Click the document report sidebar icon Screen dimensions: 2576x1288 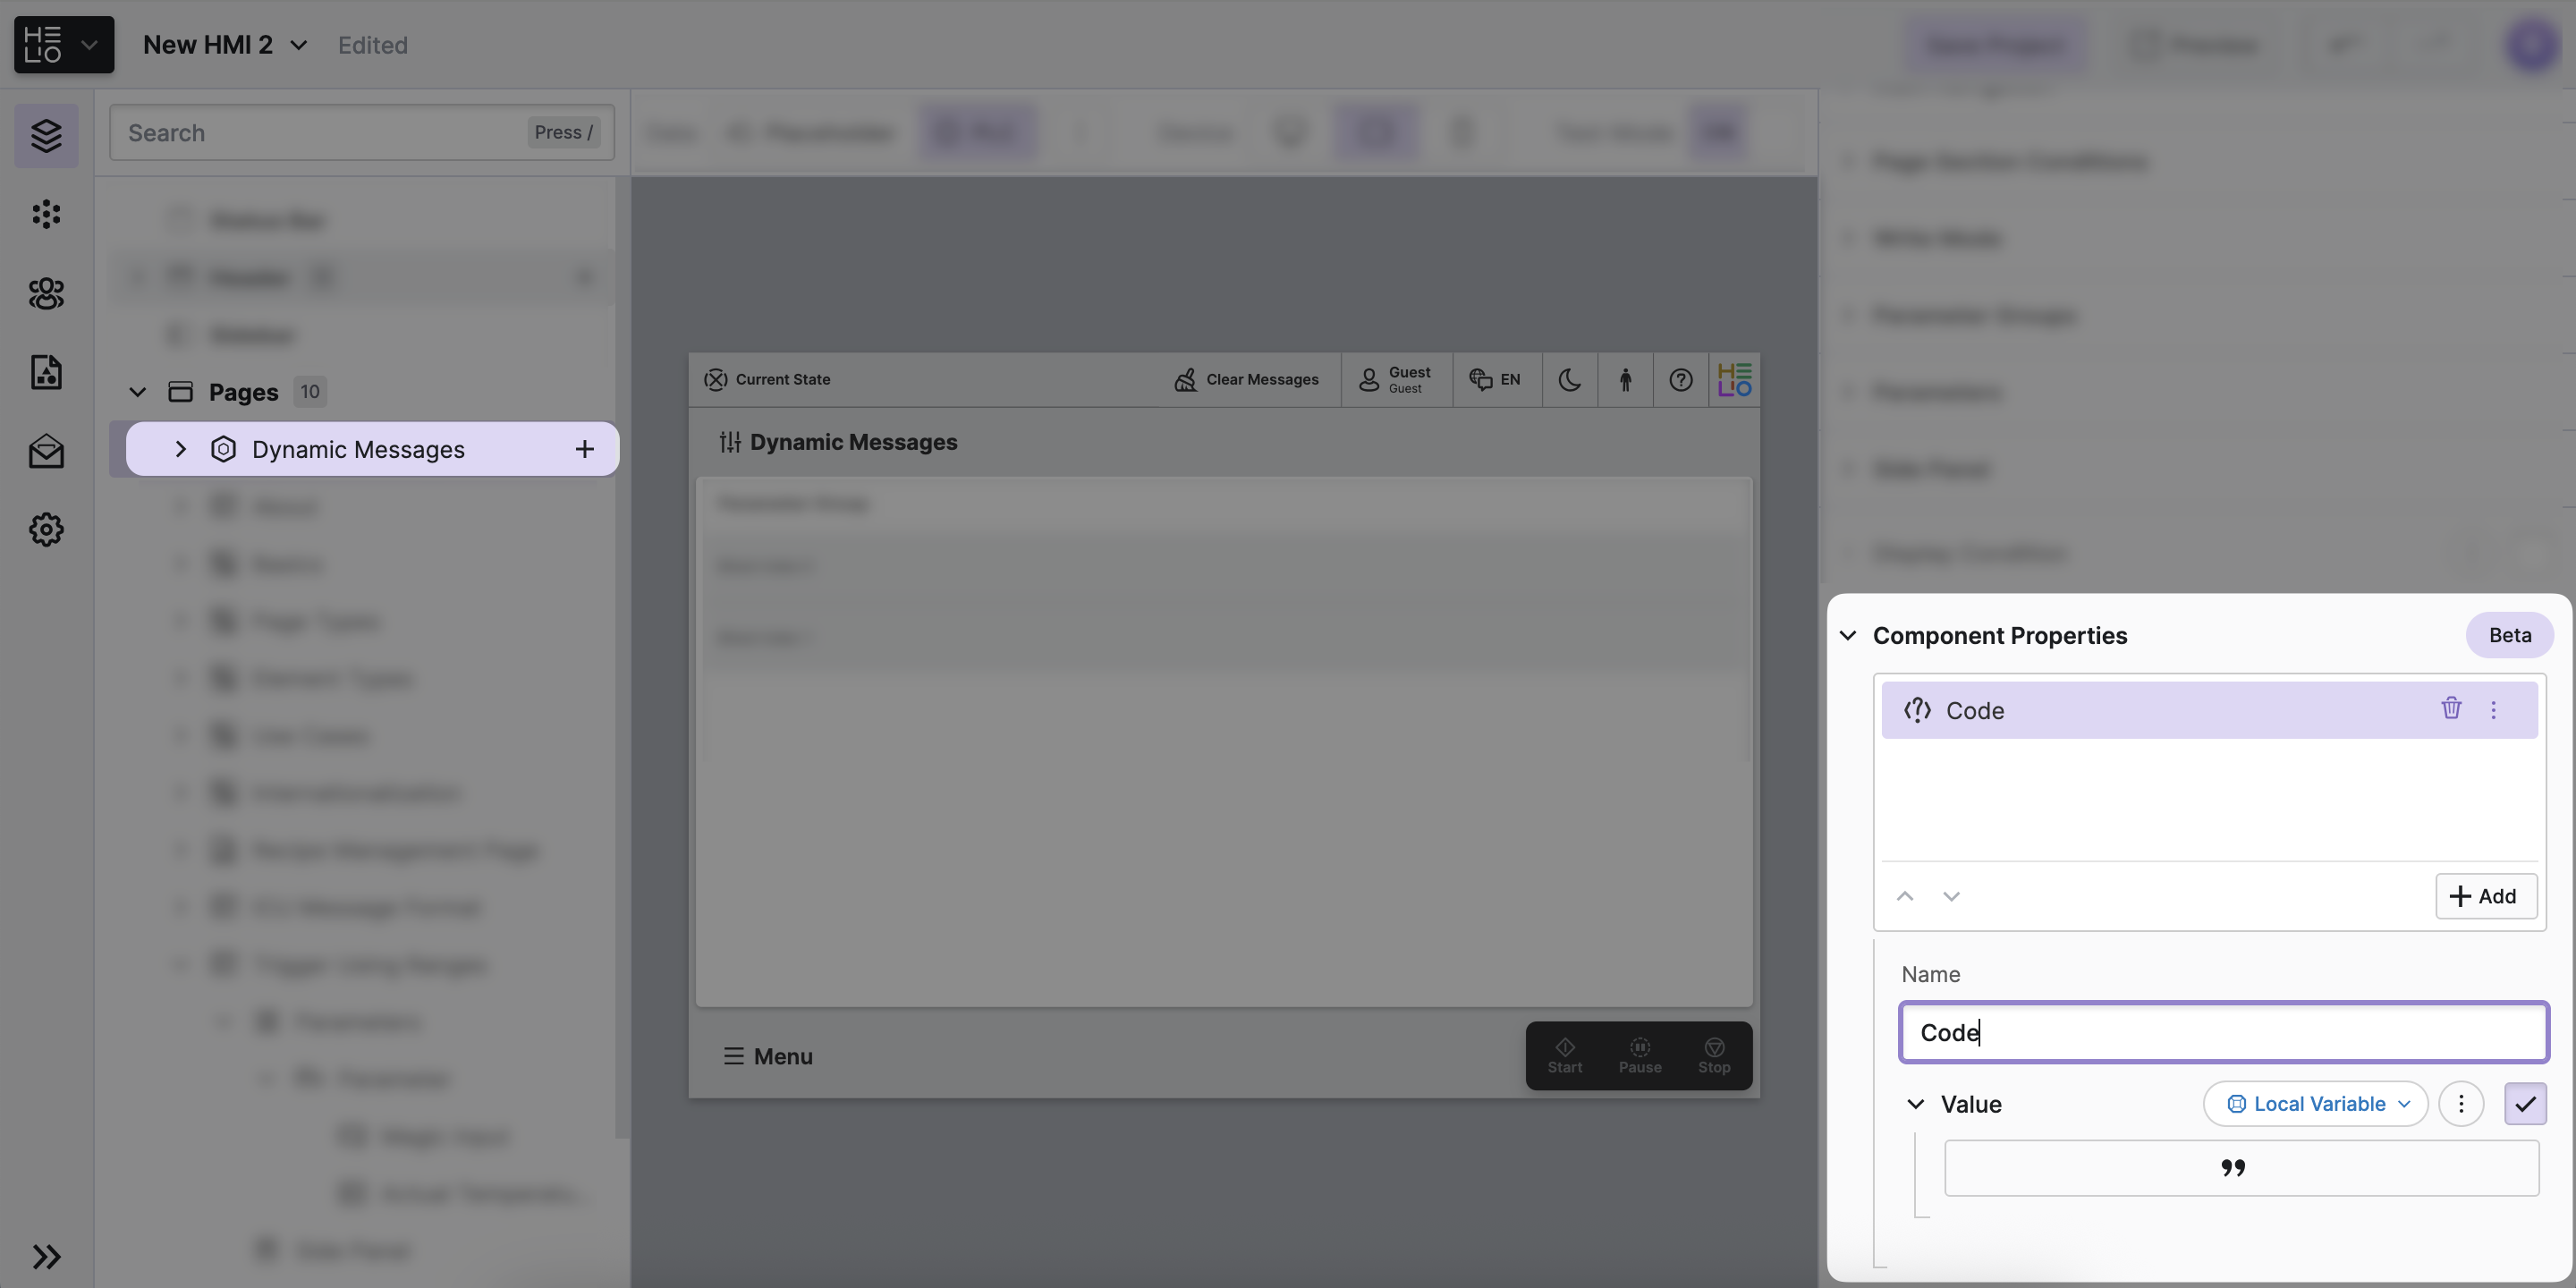(46, 372)
